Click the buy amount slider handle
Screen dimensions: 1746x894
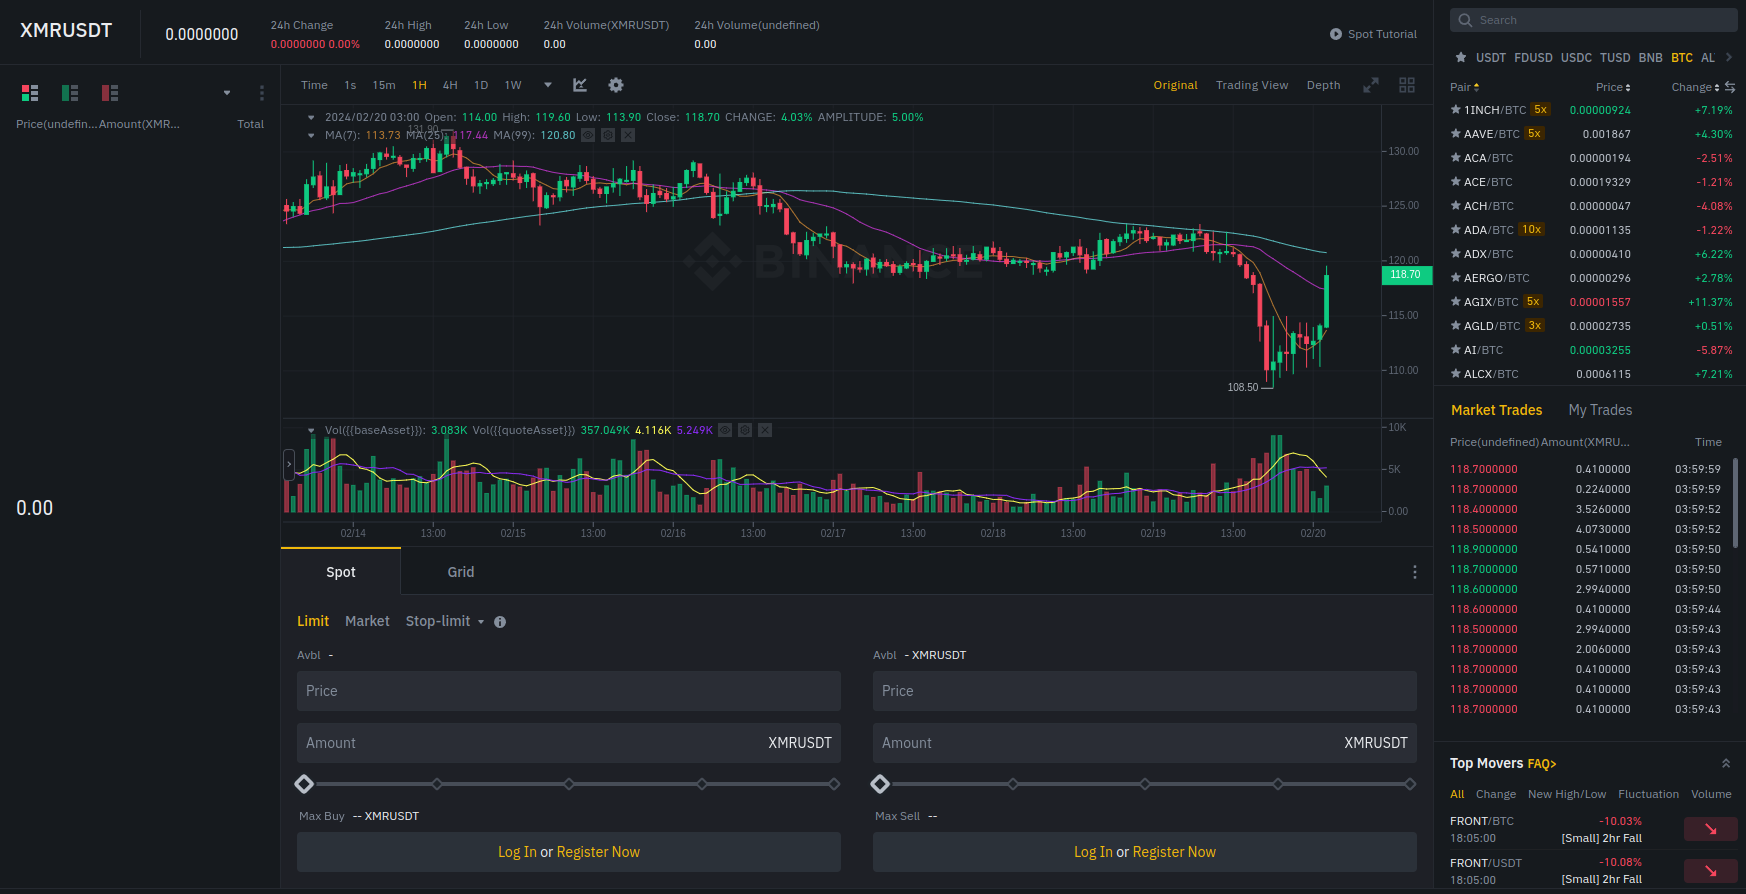pyautogui.click(x=305, y=784)
